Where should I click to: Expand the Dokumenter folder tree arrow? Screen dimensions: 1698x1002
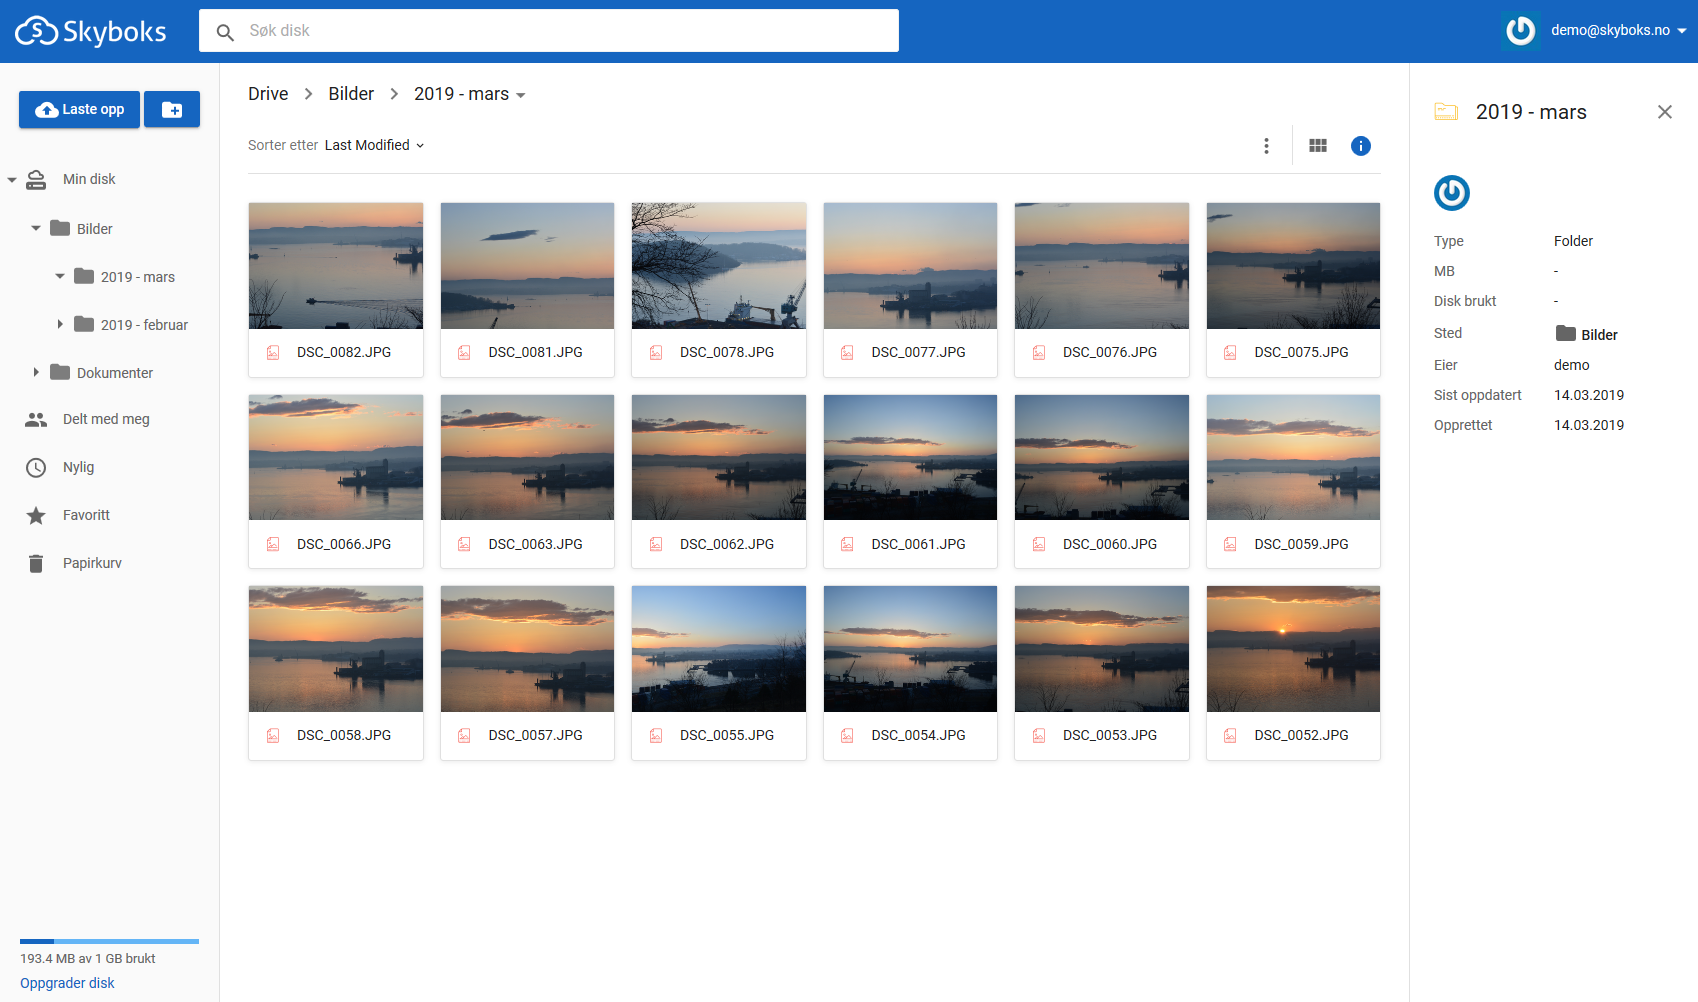(36, 372)
